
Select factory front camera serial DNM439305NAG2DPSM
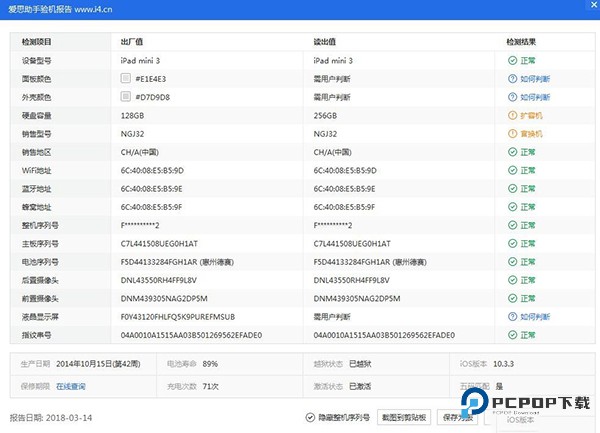click(164, 298)
